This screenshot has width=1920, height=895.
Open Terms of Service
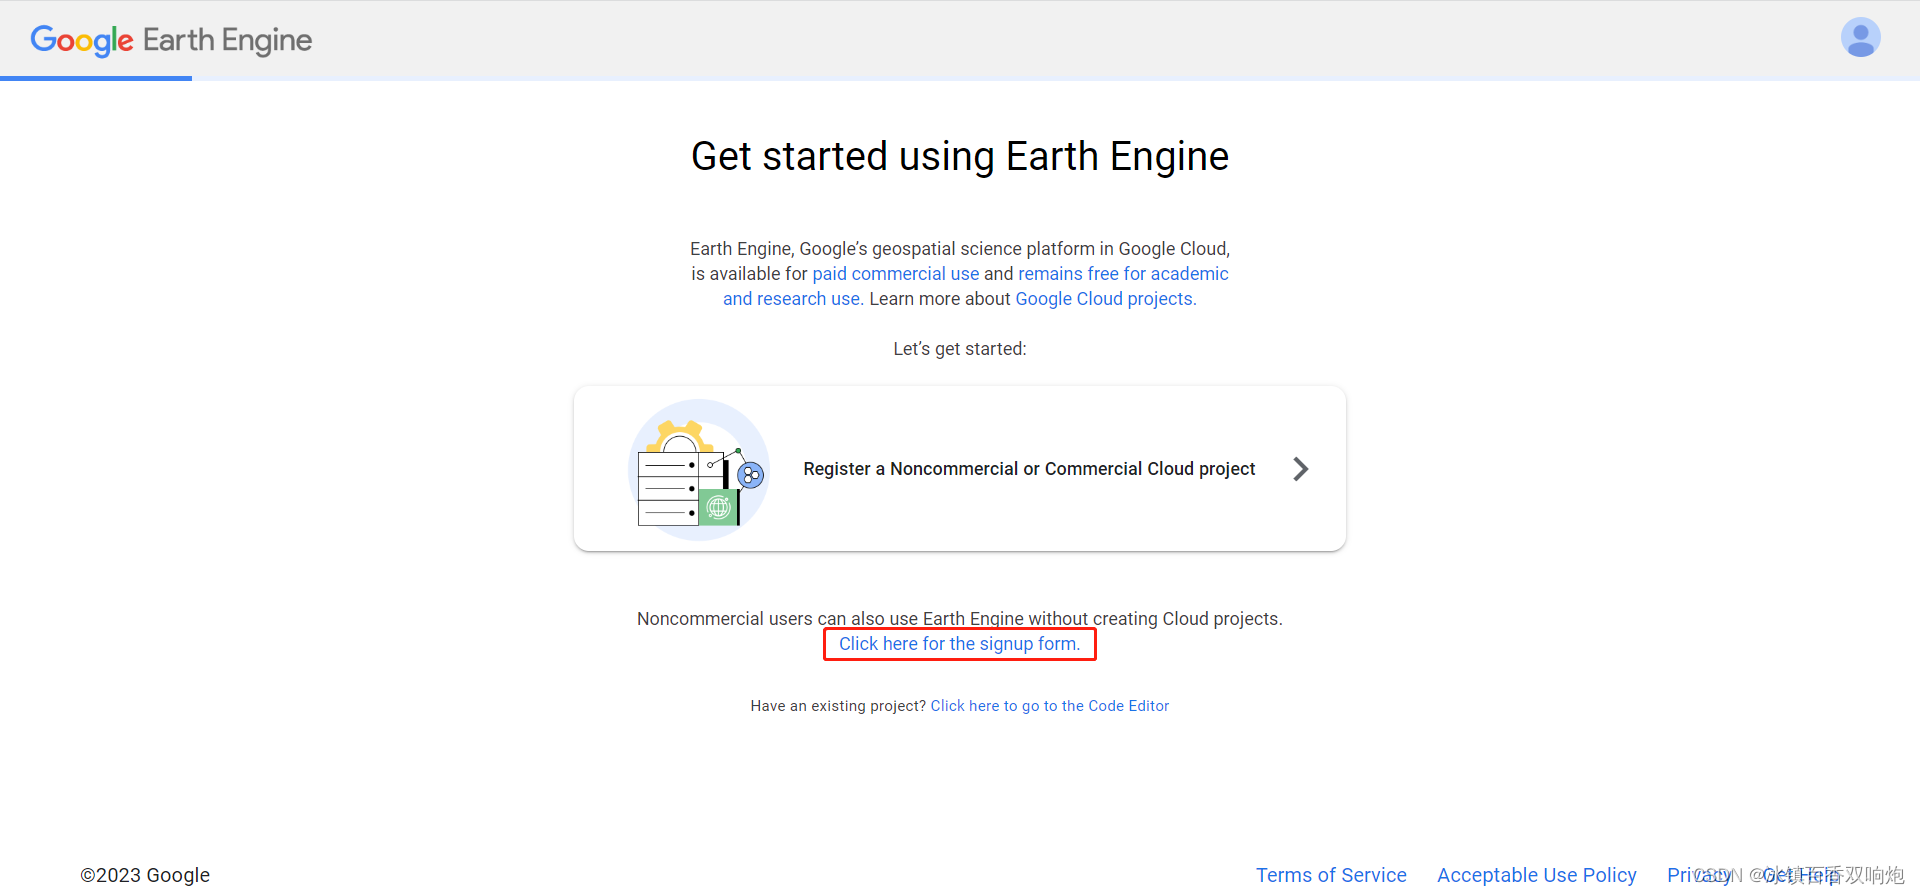[x=1331, y=874]
